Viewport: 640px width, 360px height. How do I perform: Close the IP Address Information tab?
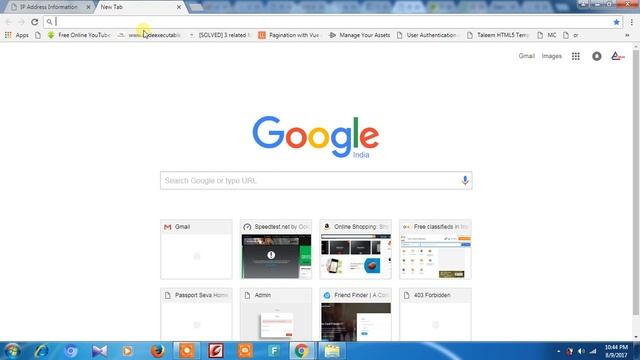[x=88, y=7]
